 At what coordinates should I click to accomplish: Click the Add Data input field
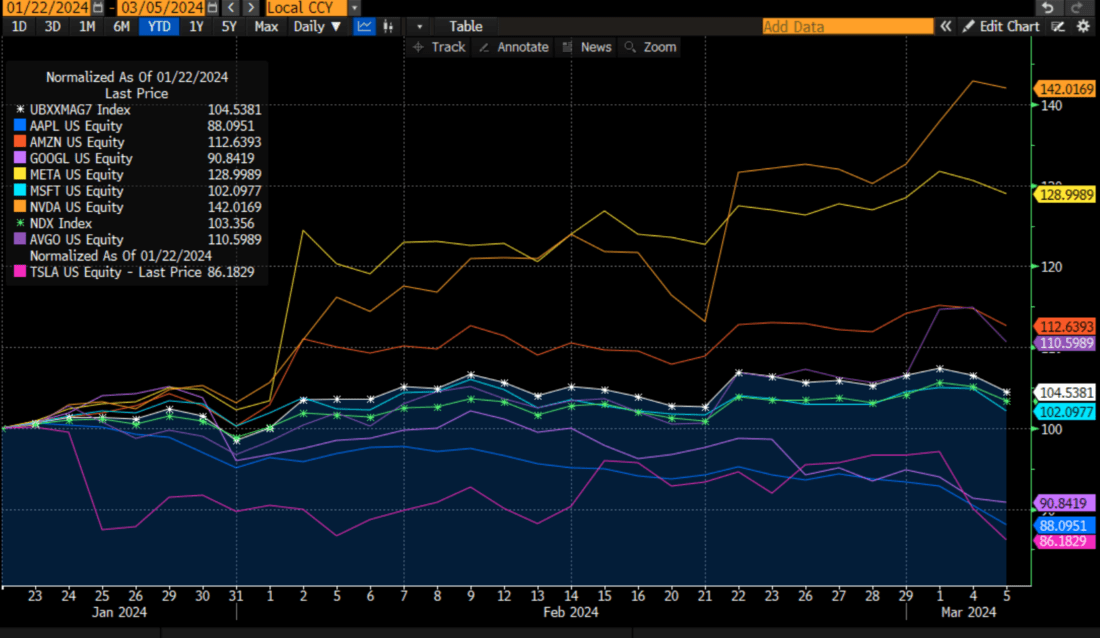847,26
